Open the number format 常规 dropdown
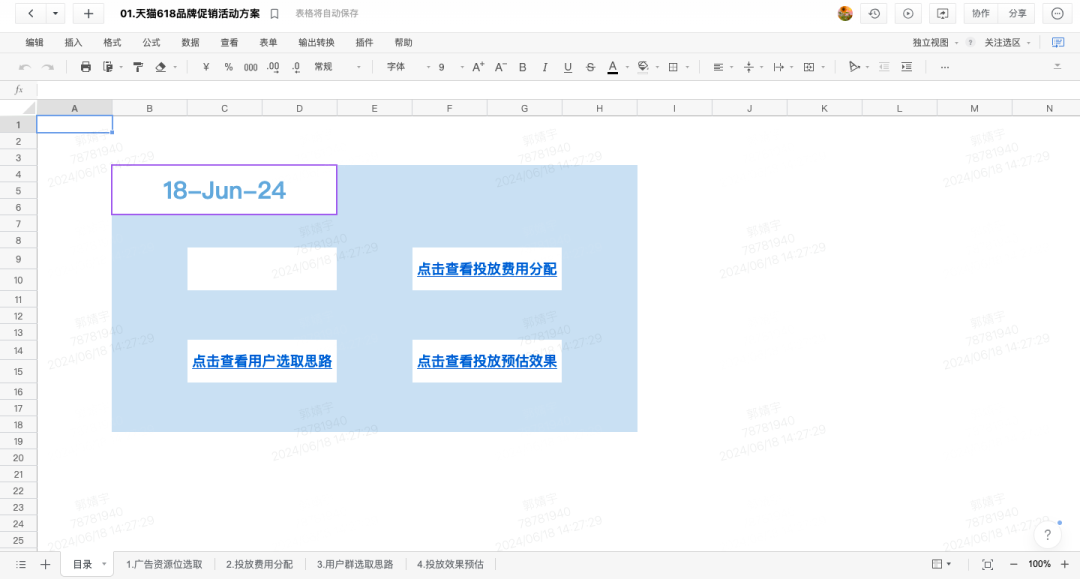The height and width of the screenshot is (579, 1080). [x=337, y=67]
